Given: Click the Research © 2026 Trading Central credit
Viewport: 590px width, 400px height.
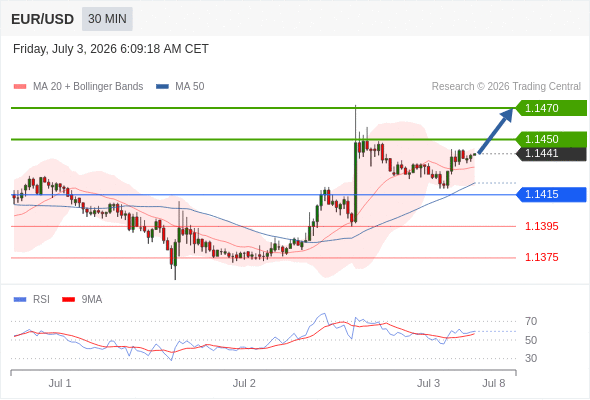Looking at the screenshot, I should (x=506, y=87).
